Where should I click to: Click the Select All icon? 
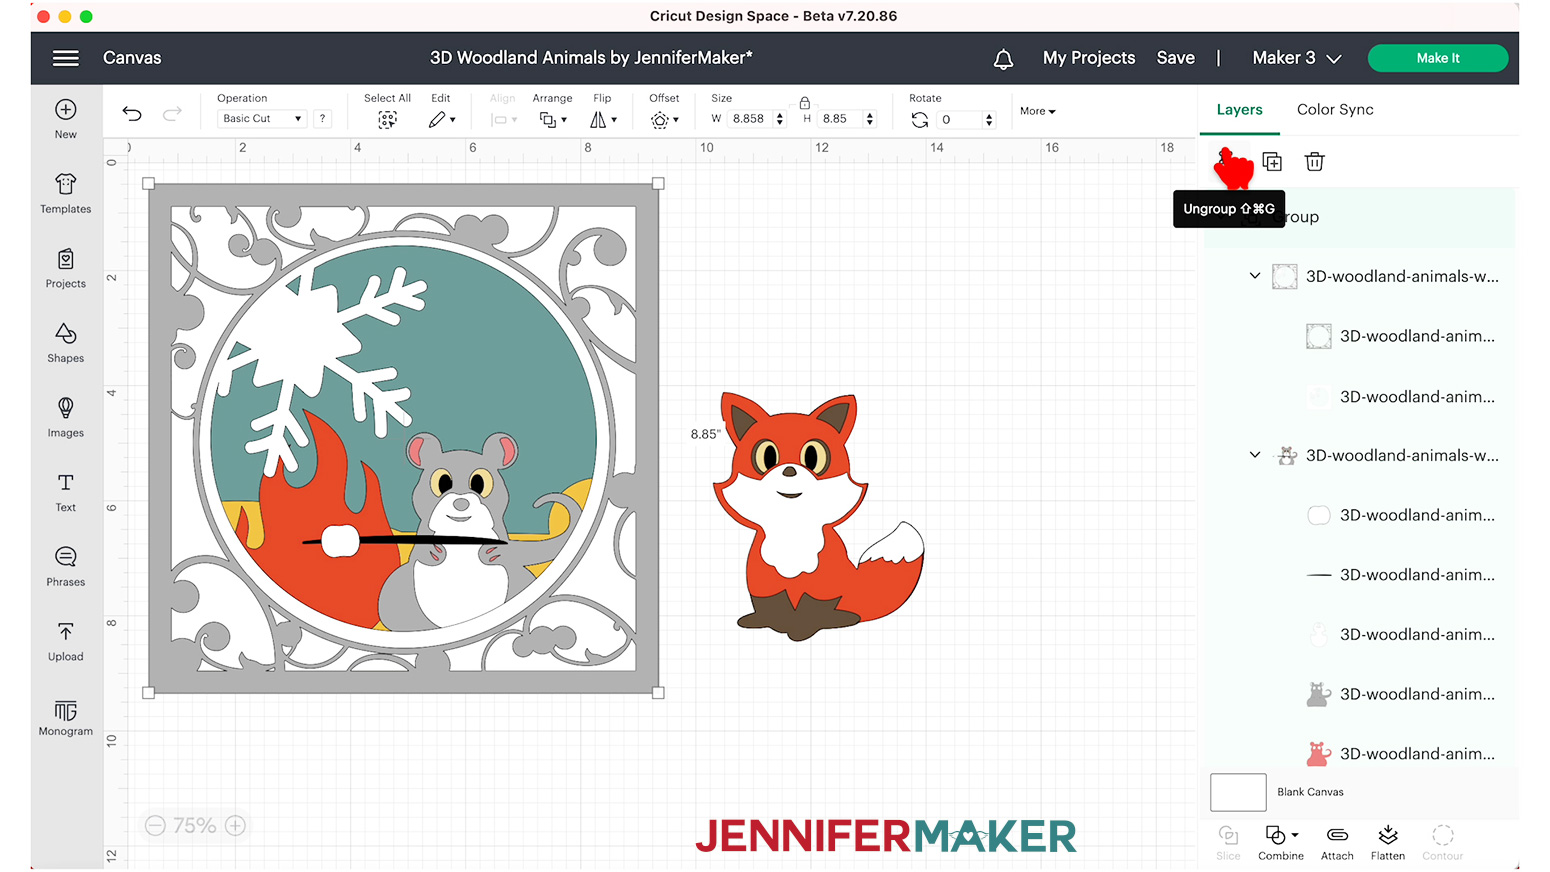click(x=387, y=119)
